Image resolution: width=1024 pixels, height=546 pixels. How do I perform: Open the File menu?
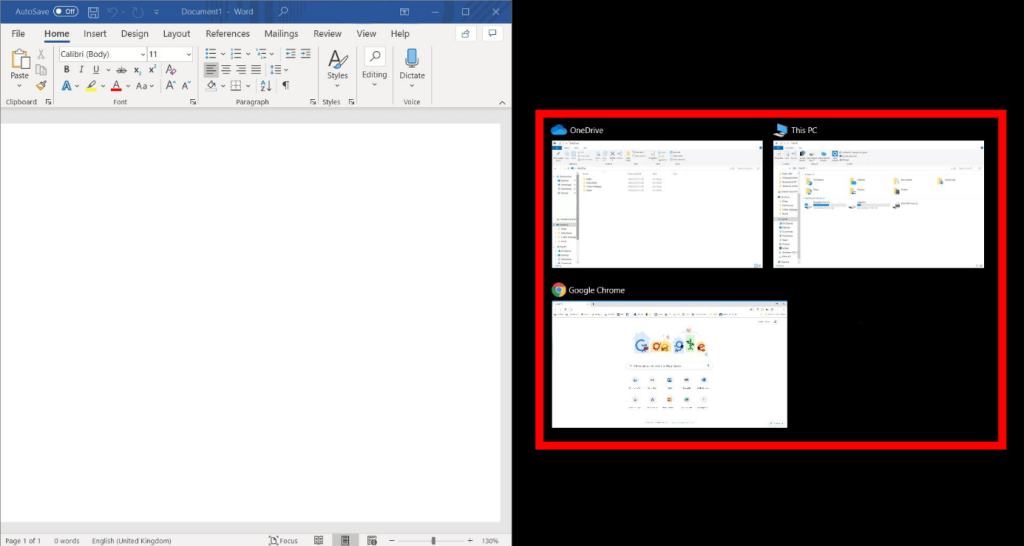pyautogui.click(x=18, y=33)
